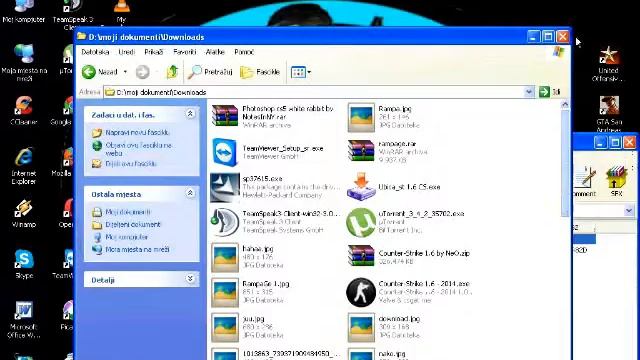This screenshot has width=640, height=360.
Task: Select file name starting with 1013863
Action: (x=290, y=353)
